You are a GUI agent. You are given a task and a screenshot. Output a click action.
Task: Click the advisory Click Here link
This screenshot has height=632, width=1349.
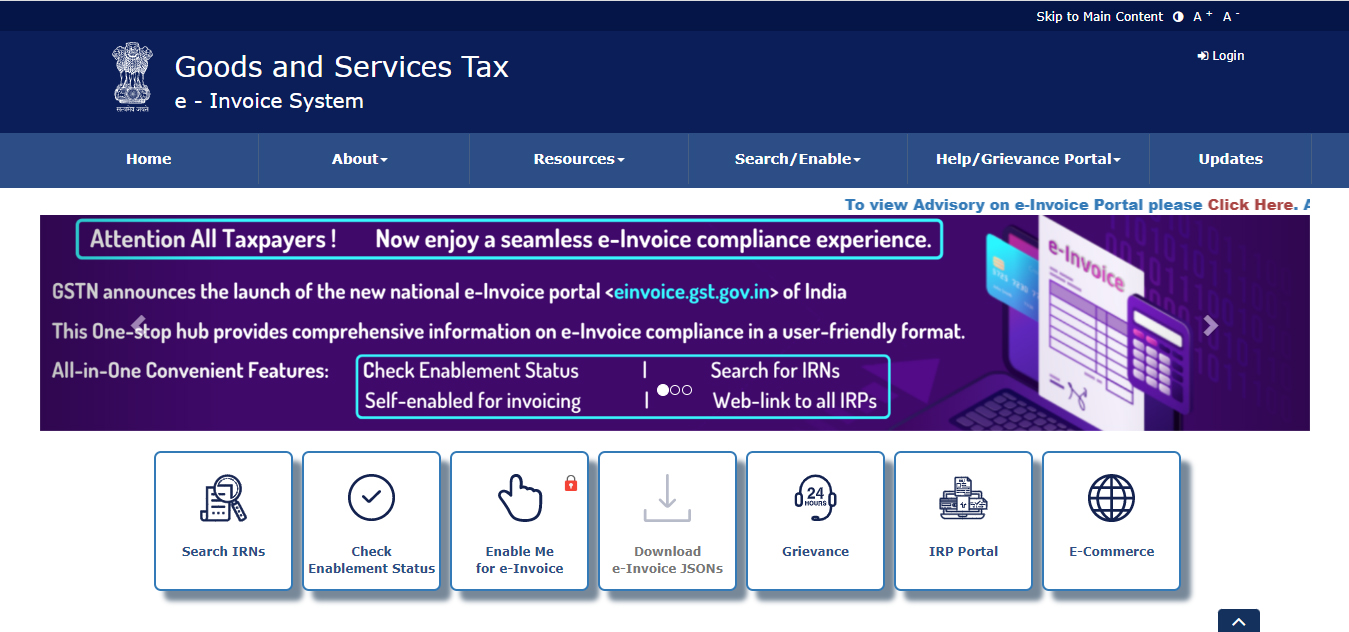tap(1250, 204)
